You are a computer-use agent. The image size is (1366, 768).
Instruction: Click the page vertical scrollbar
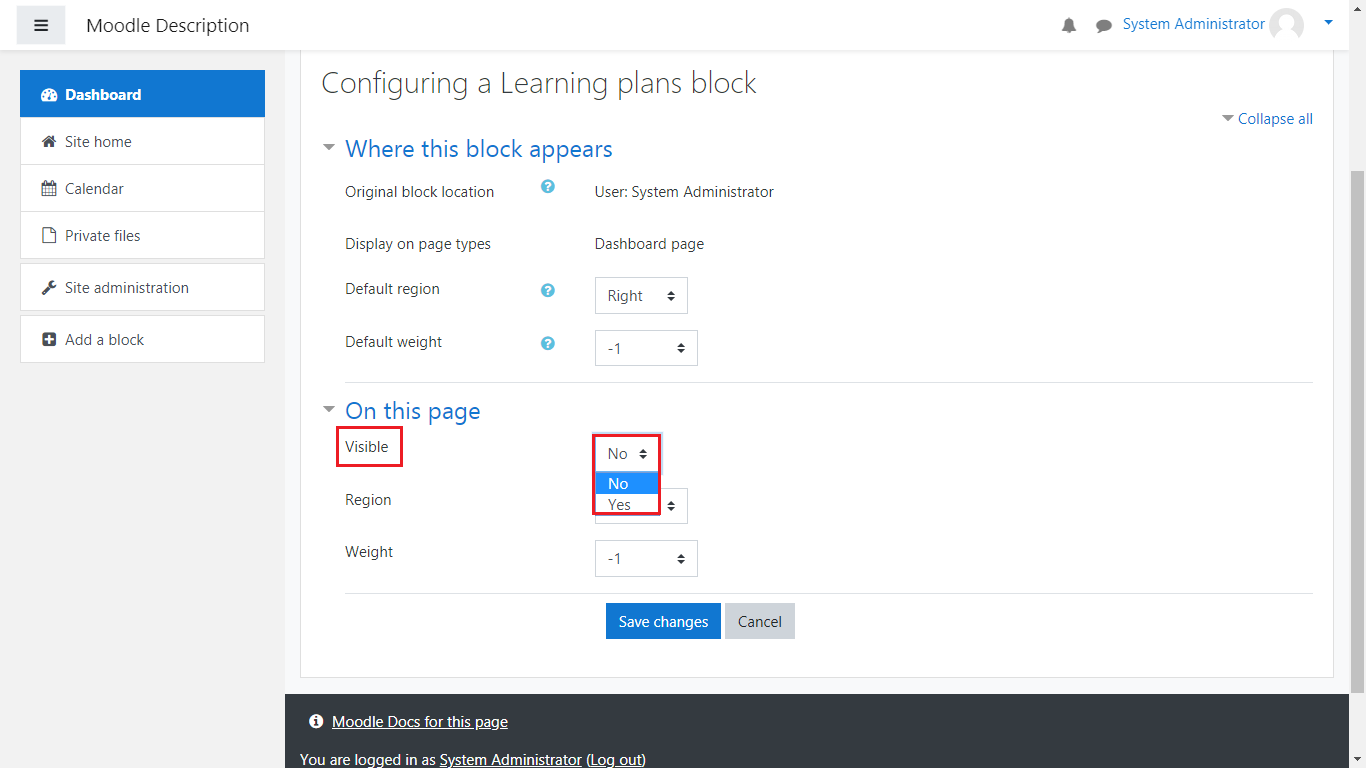1357,430
